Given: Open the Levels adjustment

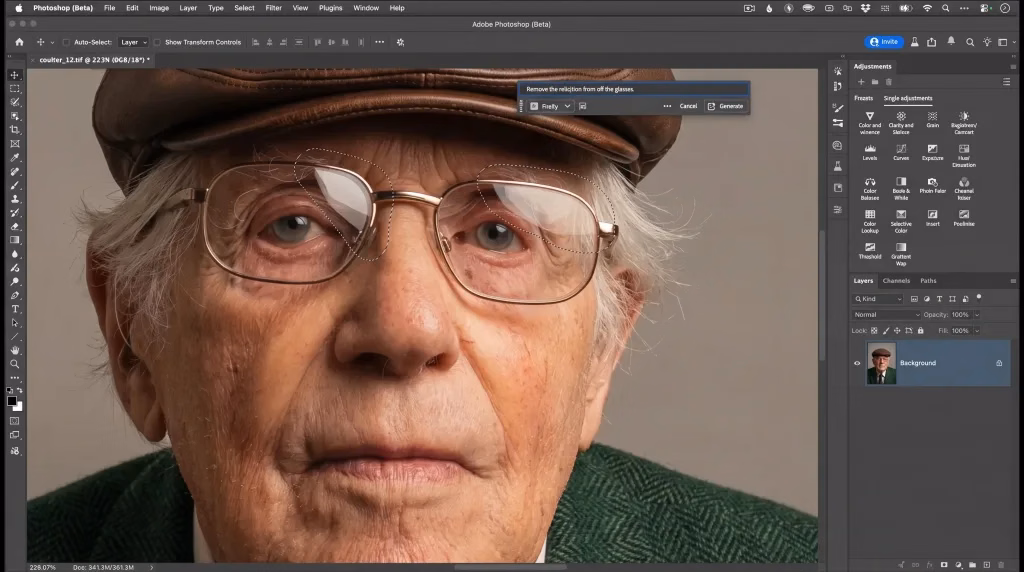Looking at the screenshot, I should click(x=870, y=152).
